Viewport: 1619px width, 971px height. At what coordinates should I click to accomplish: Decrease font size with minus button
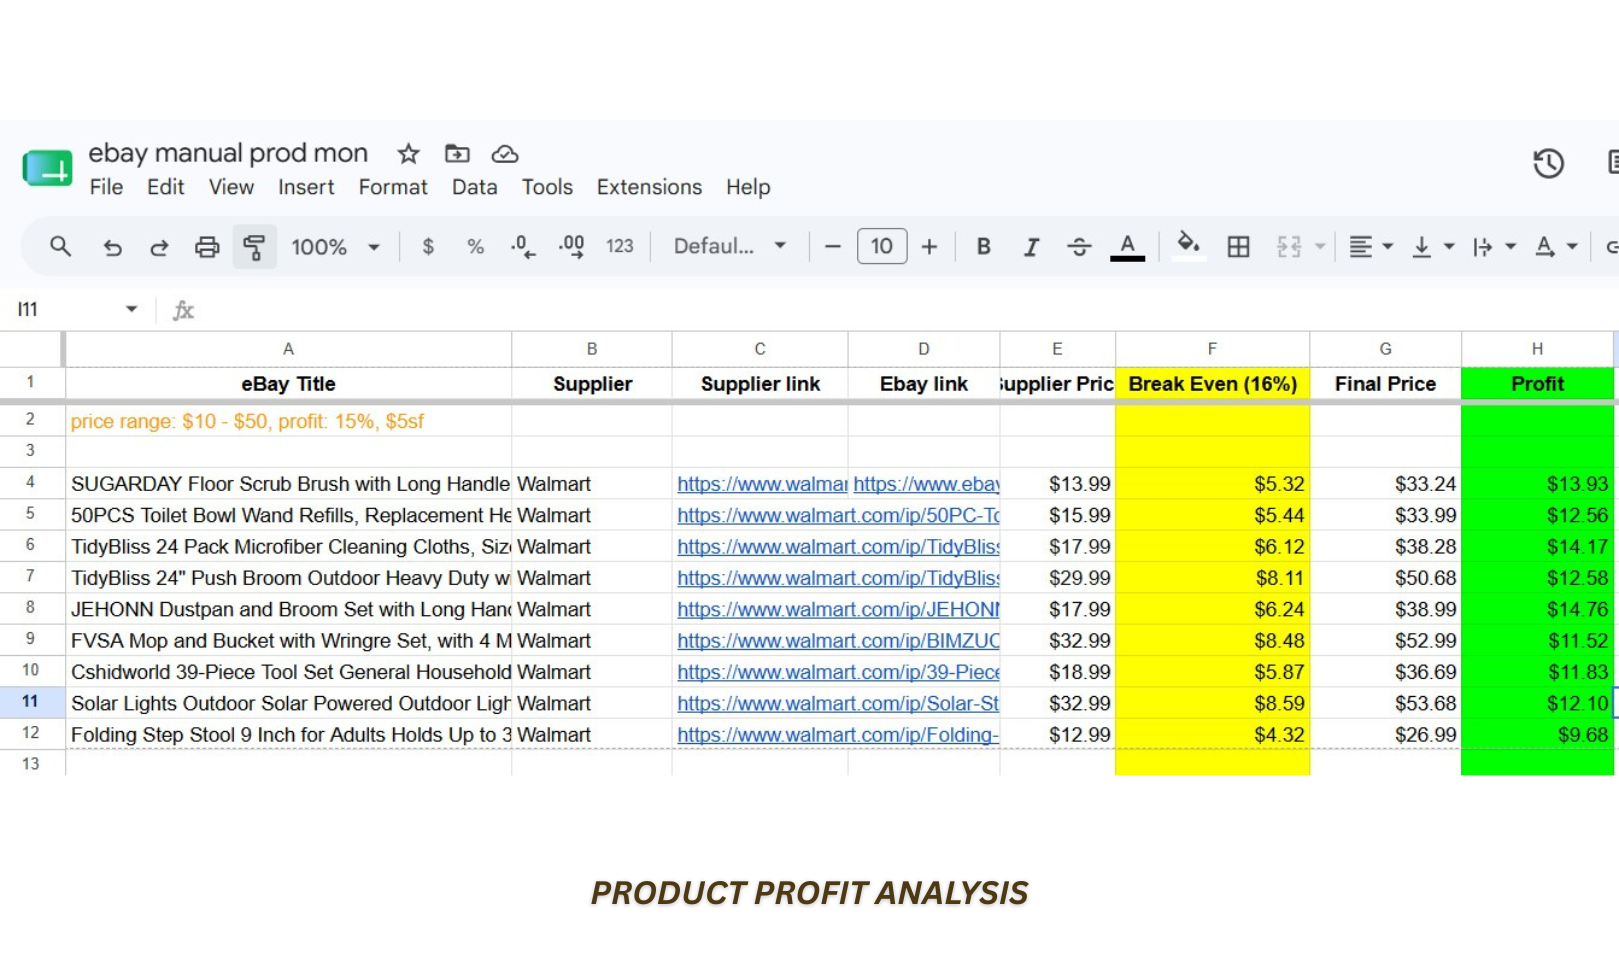point(832,247)
